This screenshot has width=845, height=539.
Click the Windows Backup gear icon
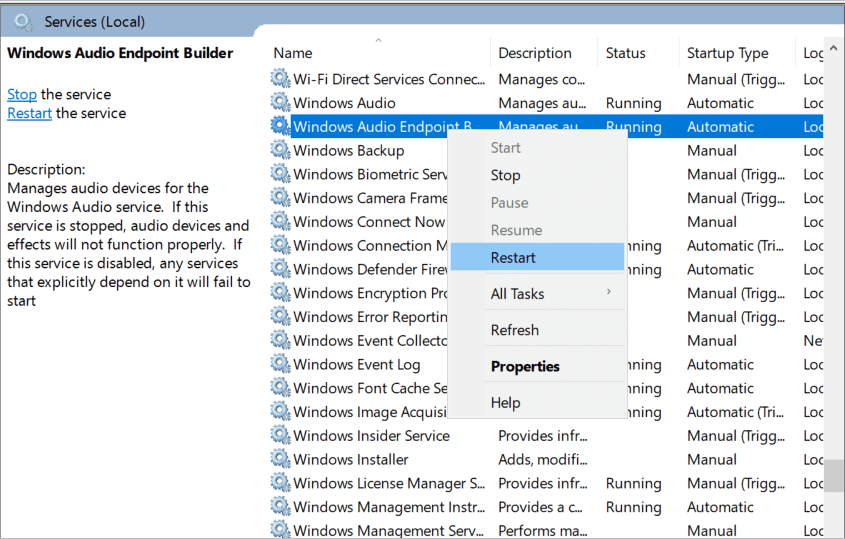[x=280, y=150]
